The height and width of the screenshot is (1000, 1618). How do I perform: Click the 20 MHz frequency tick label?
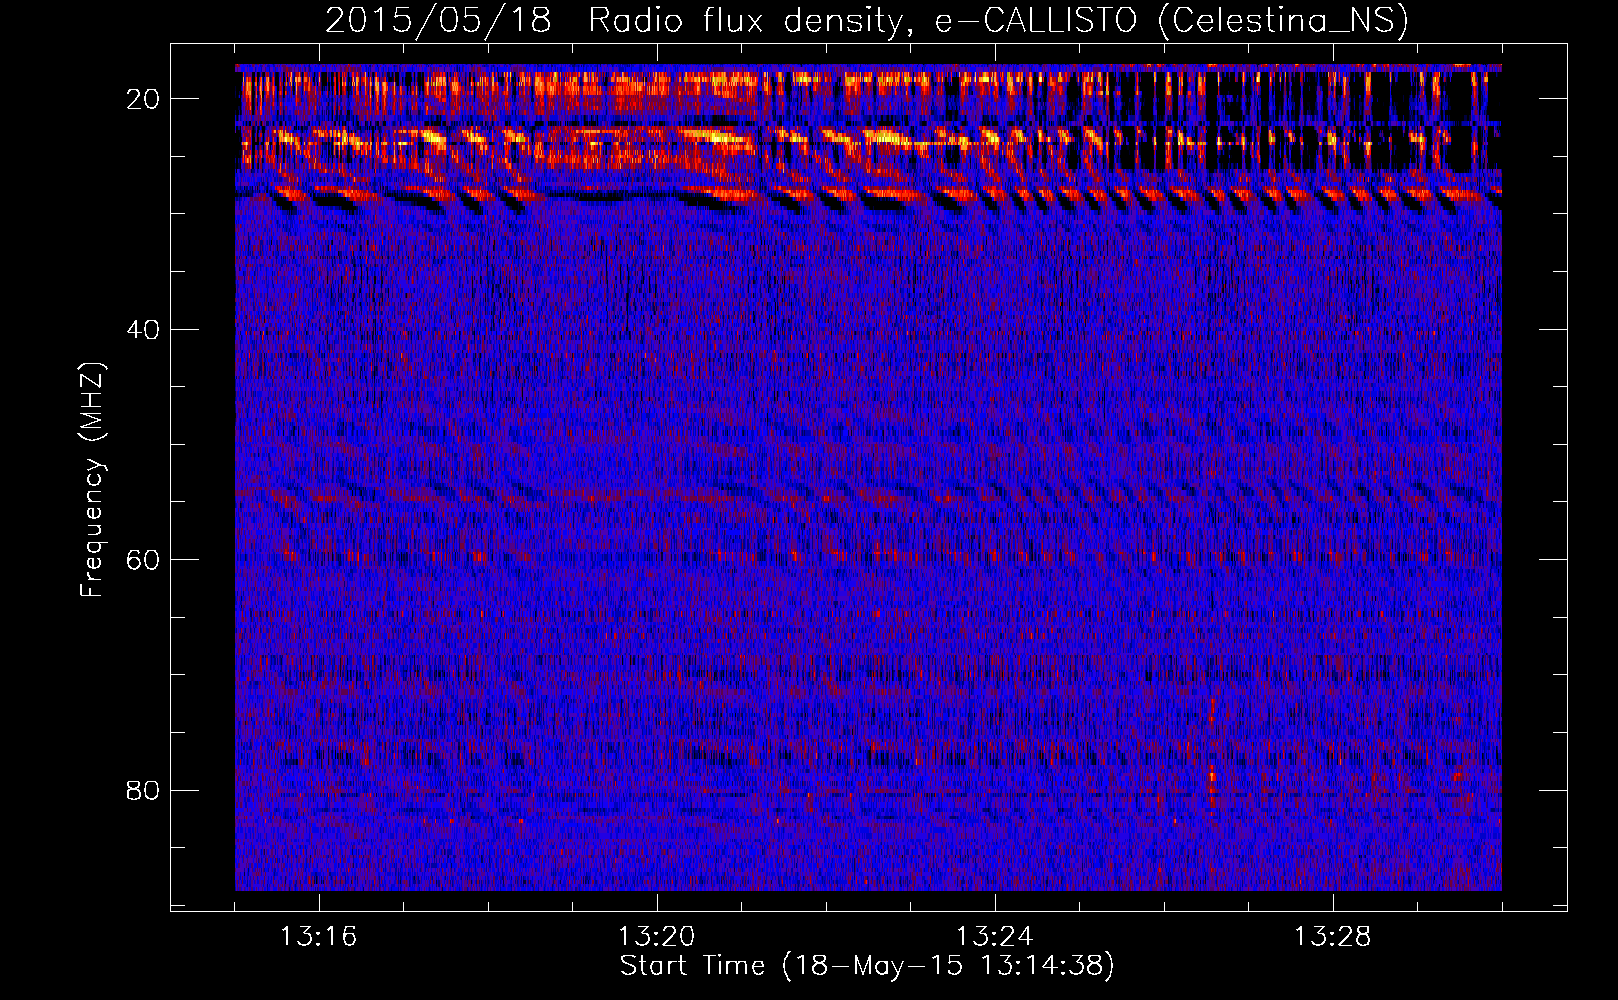point(144,99)
